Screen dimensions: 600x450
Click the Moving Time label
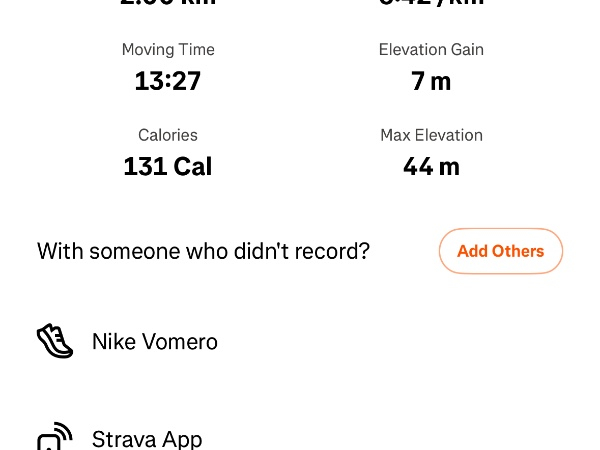pyautogui.click(x=168, y=50)
